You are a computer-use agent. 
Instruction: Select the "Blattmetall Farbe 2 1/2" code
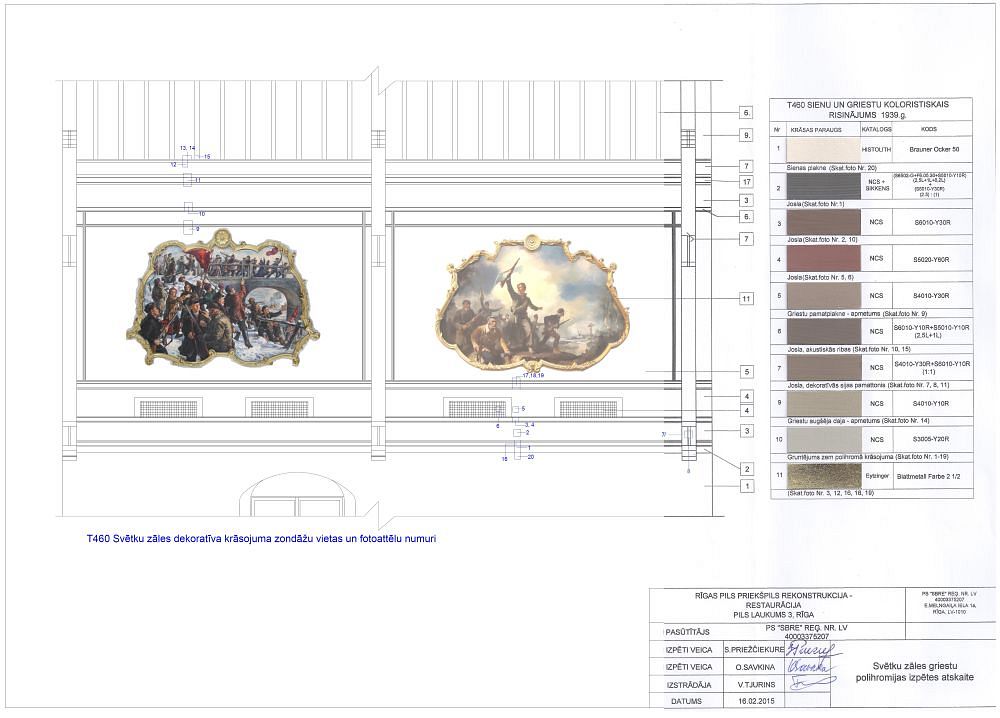click(928, 476)
